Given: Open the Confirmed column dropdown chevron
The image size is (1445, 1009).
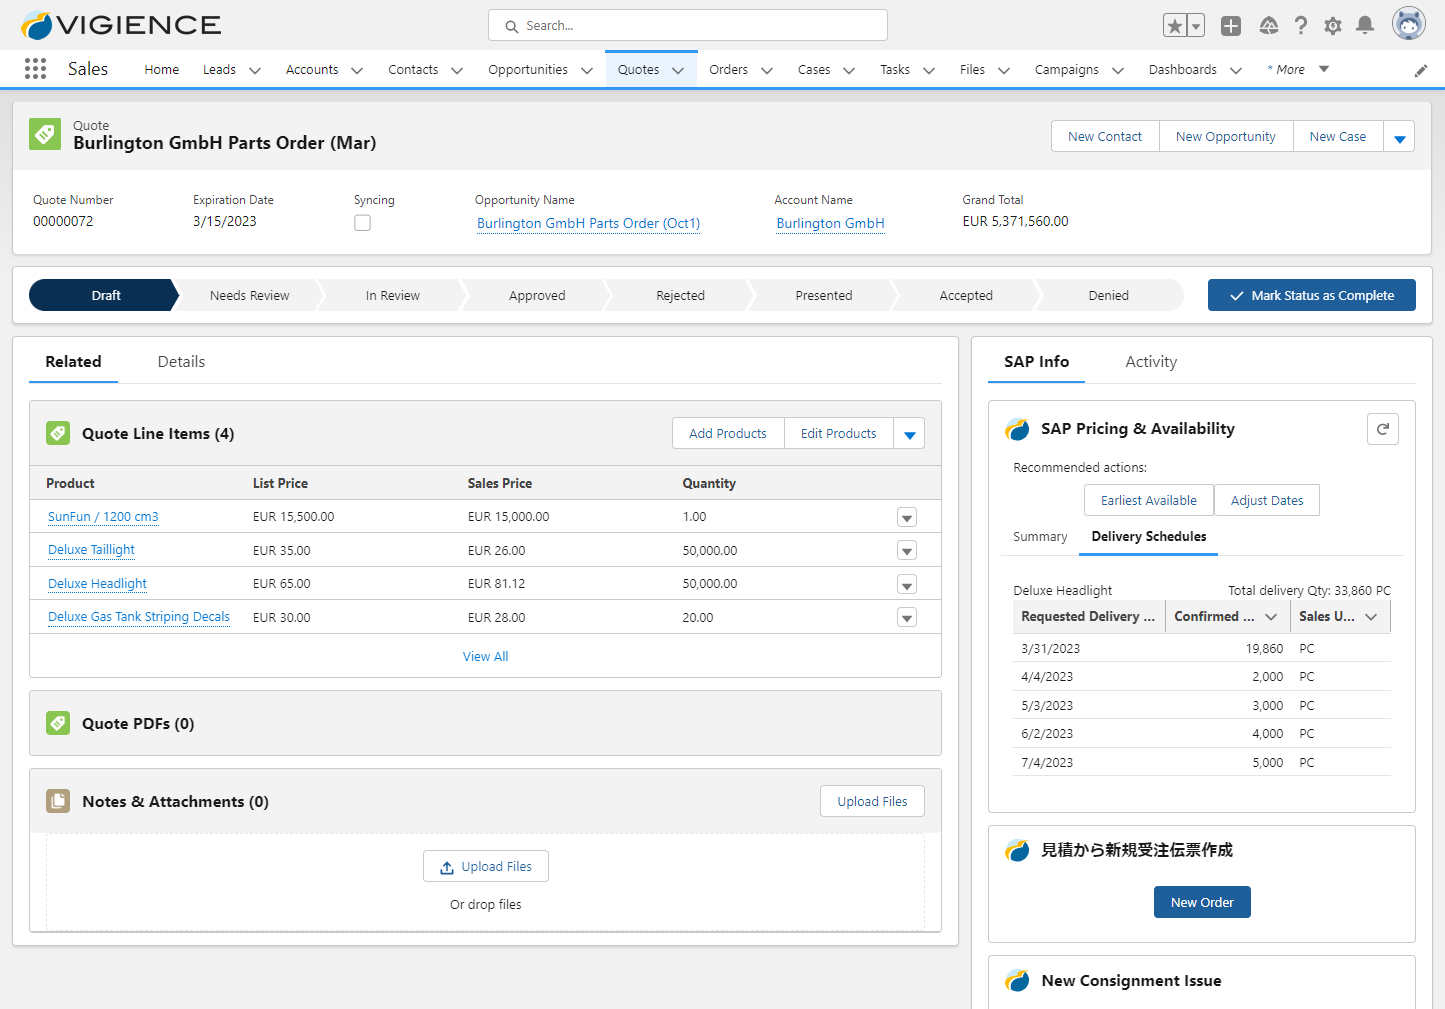Looking at the screenshot, I should 1271,617.
